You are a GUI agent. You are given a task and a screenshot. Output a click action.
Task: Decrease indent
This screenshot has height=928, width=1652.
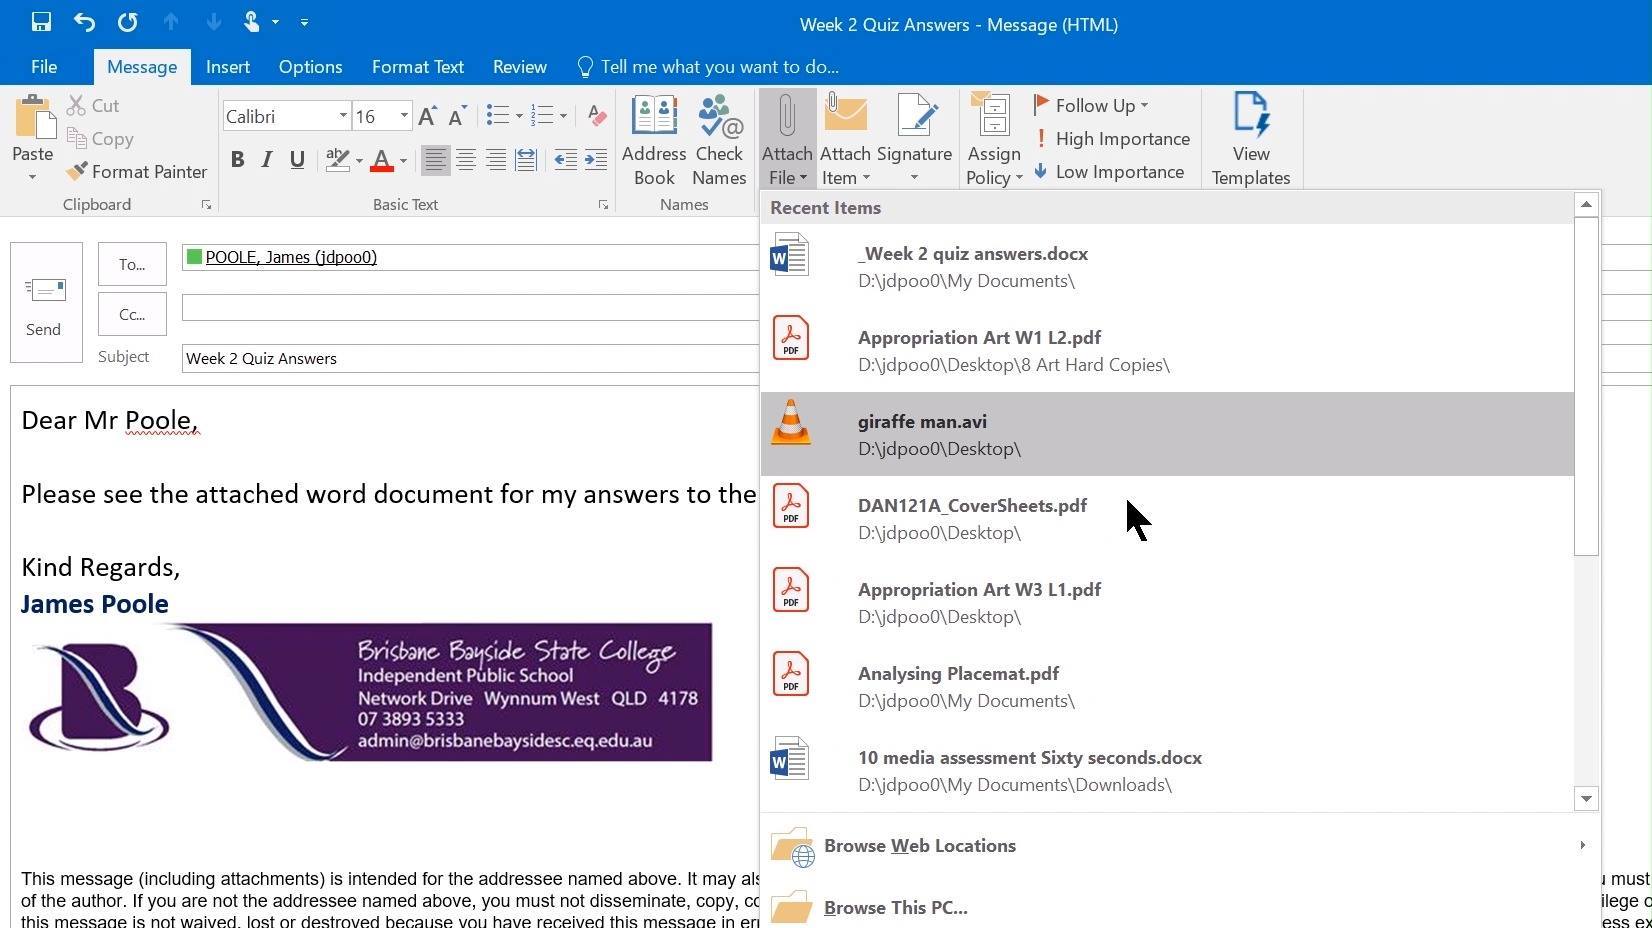[x=565, y=160]
